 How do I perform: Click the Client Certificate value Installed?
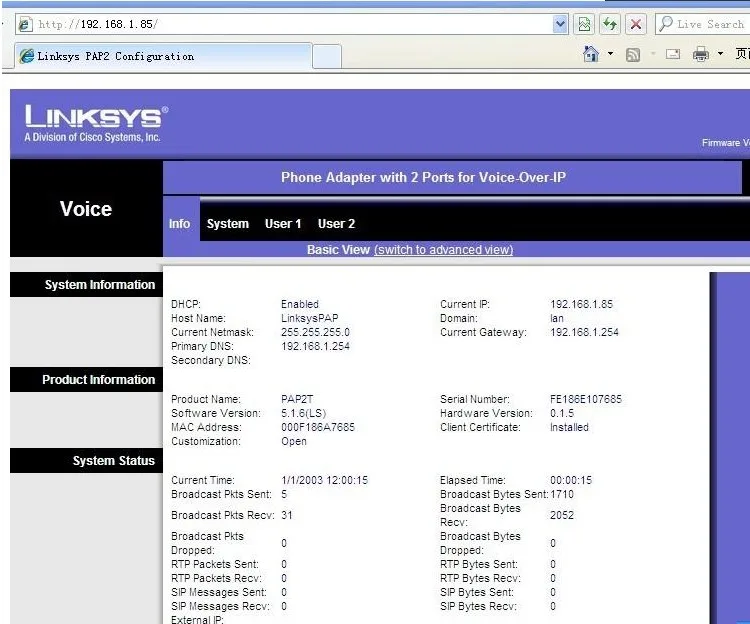[x=569, y=427]
